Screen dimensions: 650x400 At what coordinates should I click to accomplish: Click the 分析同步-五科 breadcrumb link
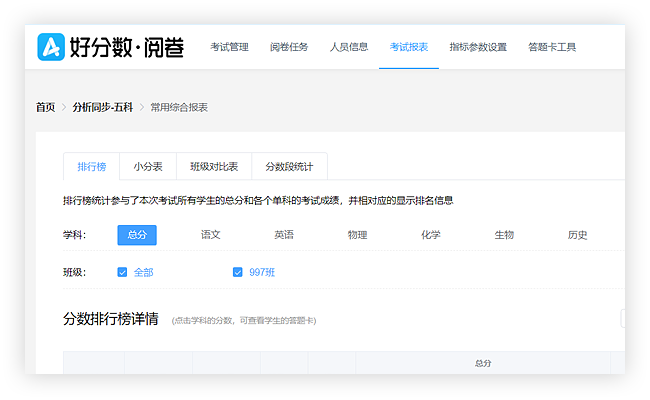coord(102,107)
